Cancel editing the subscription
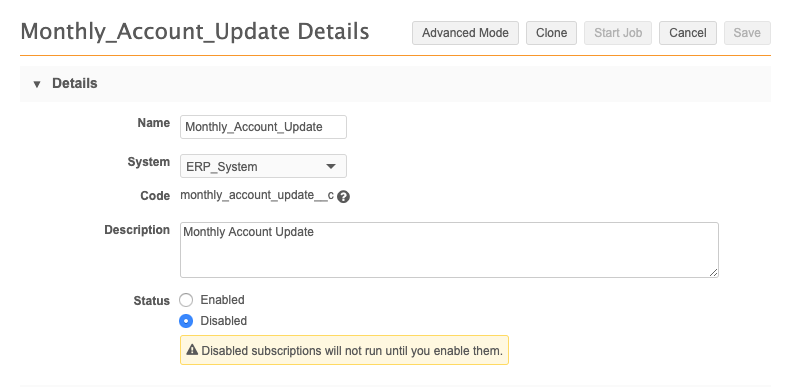788x387 pixels. click(687, 33)
